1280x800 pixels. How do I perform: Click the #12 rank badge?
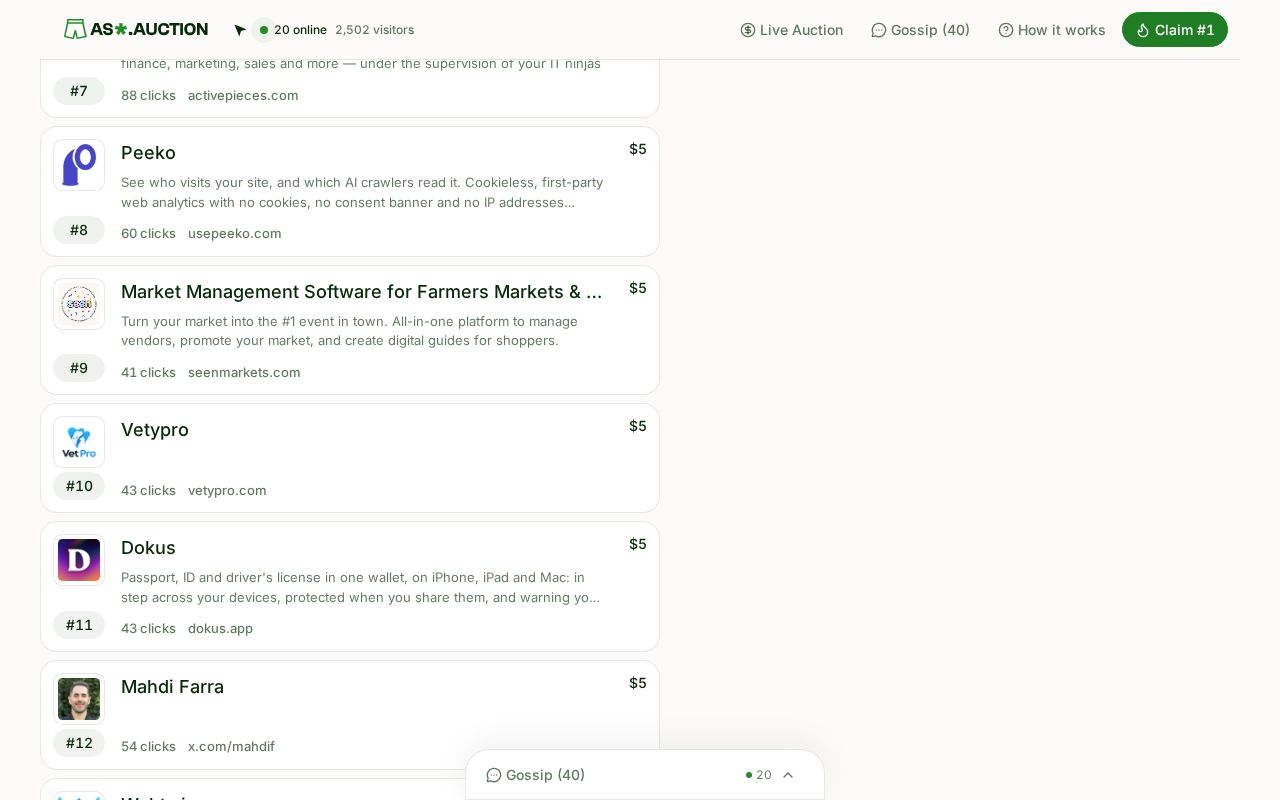tap(79, 743)
